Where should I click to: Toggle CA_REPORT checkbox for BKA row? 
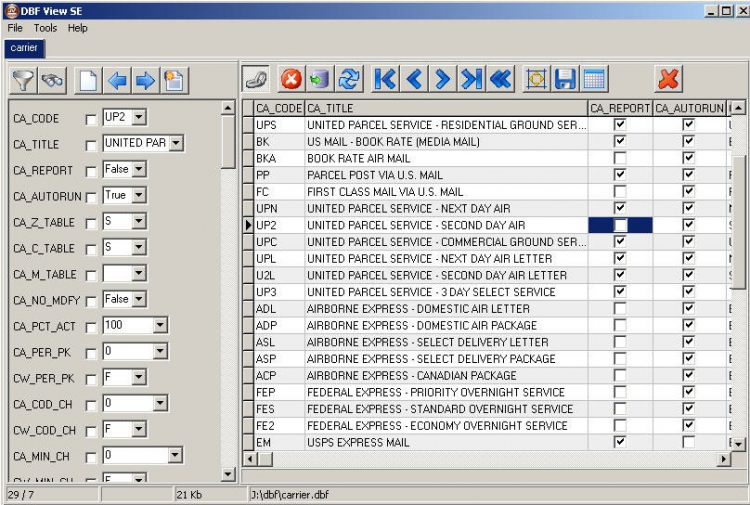coord(620,158)
